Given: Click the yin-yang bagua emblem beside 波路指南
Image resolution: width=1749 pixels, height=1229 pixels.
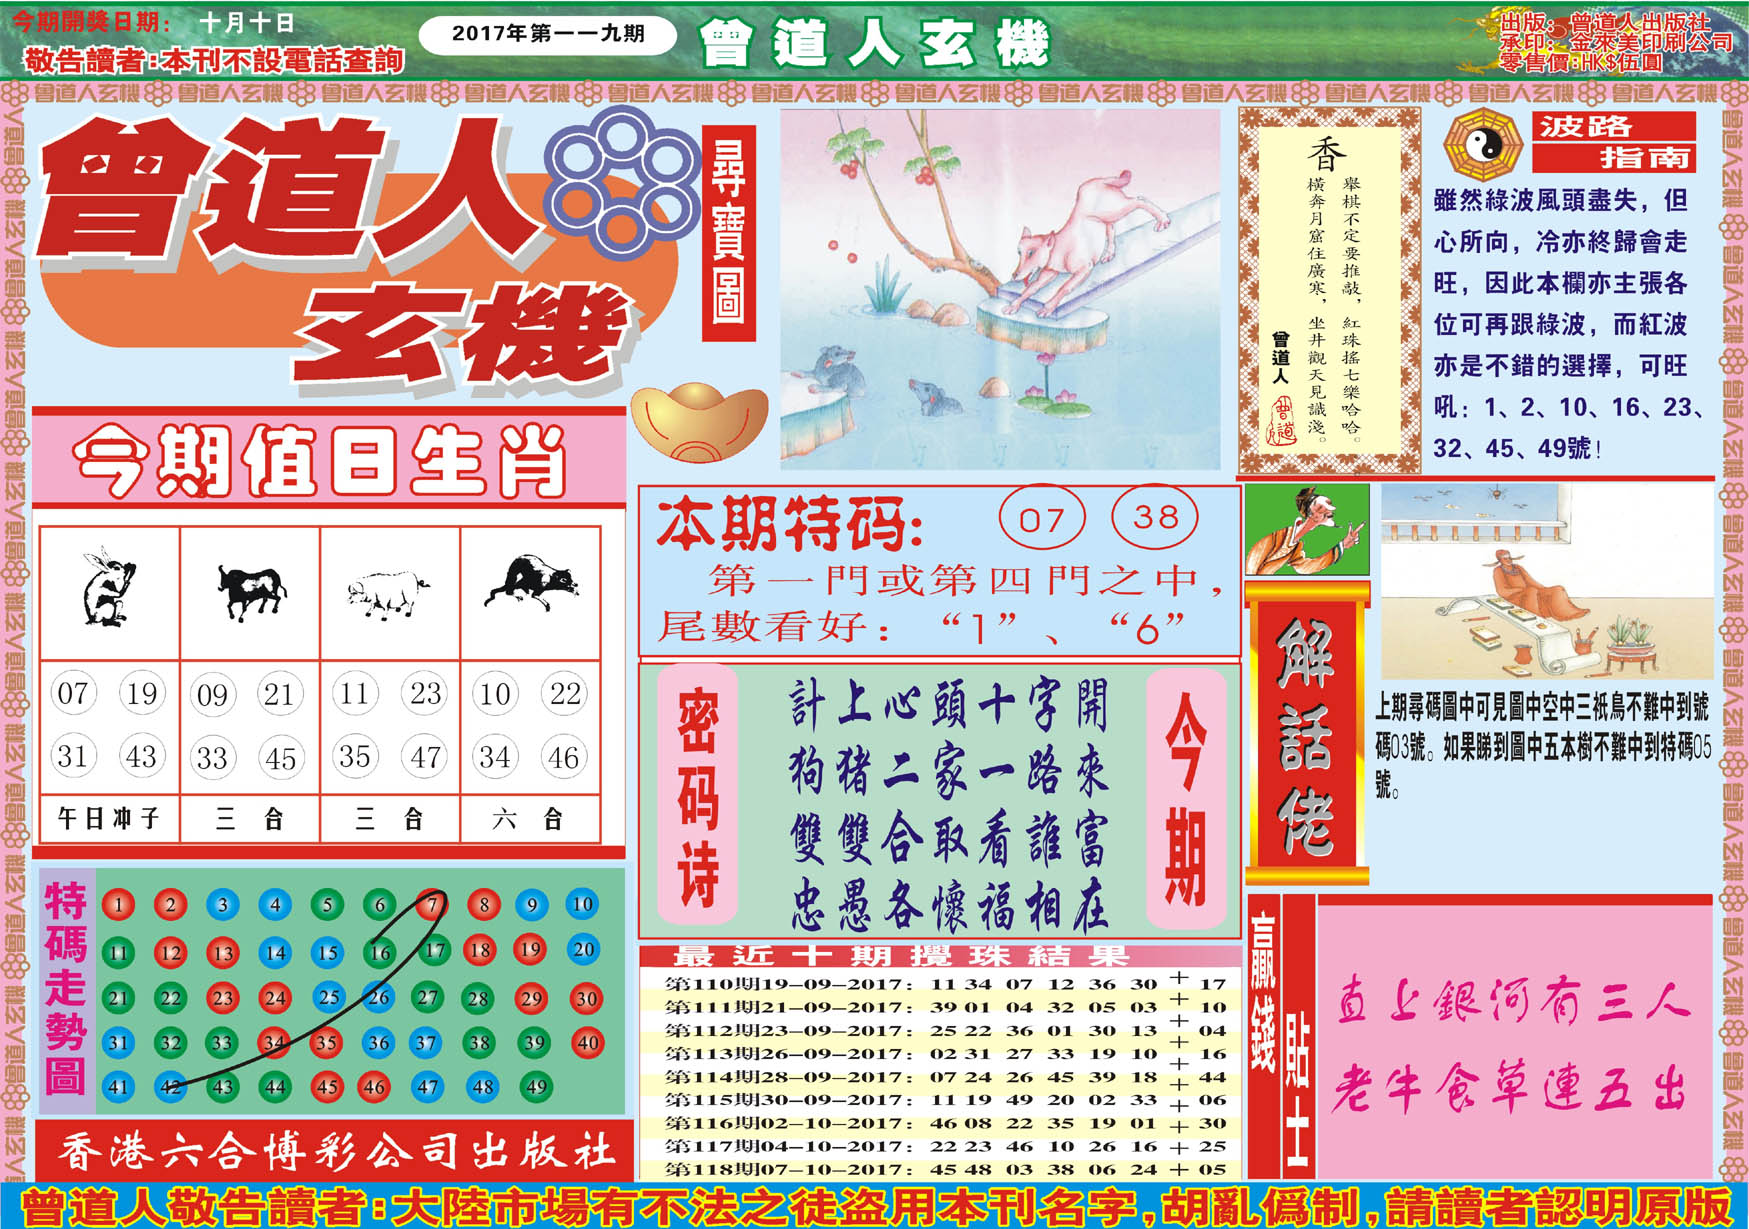Looking at the screenshot, I should tap(1483, 146).
